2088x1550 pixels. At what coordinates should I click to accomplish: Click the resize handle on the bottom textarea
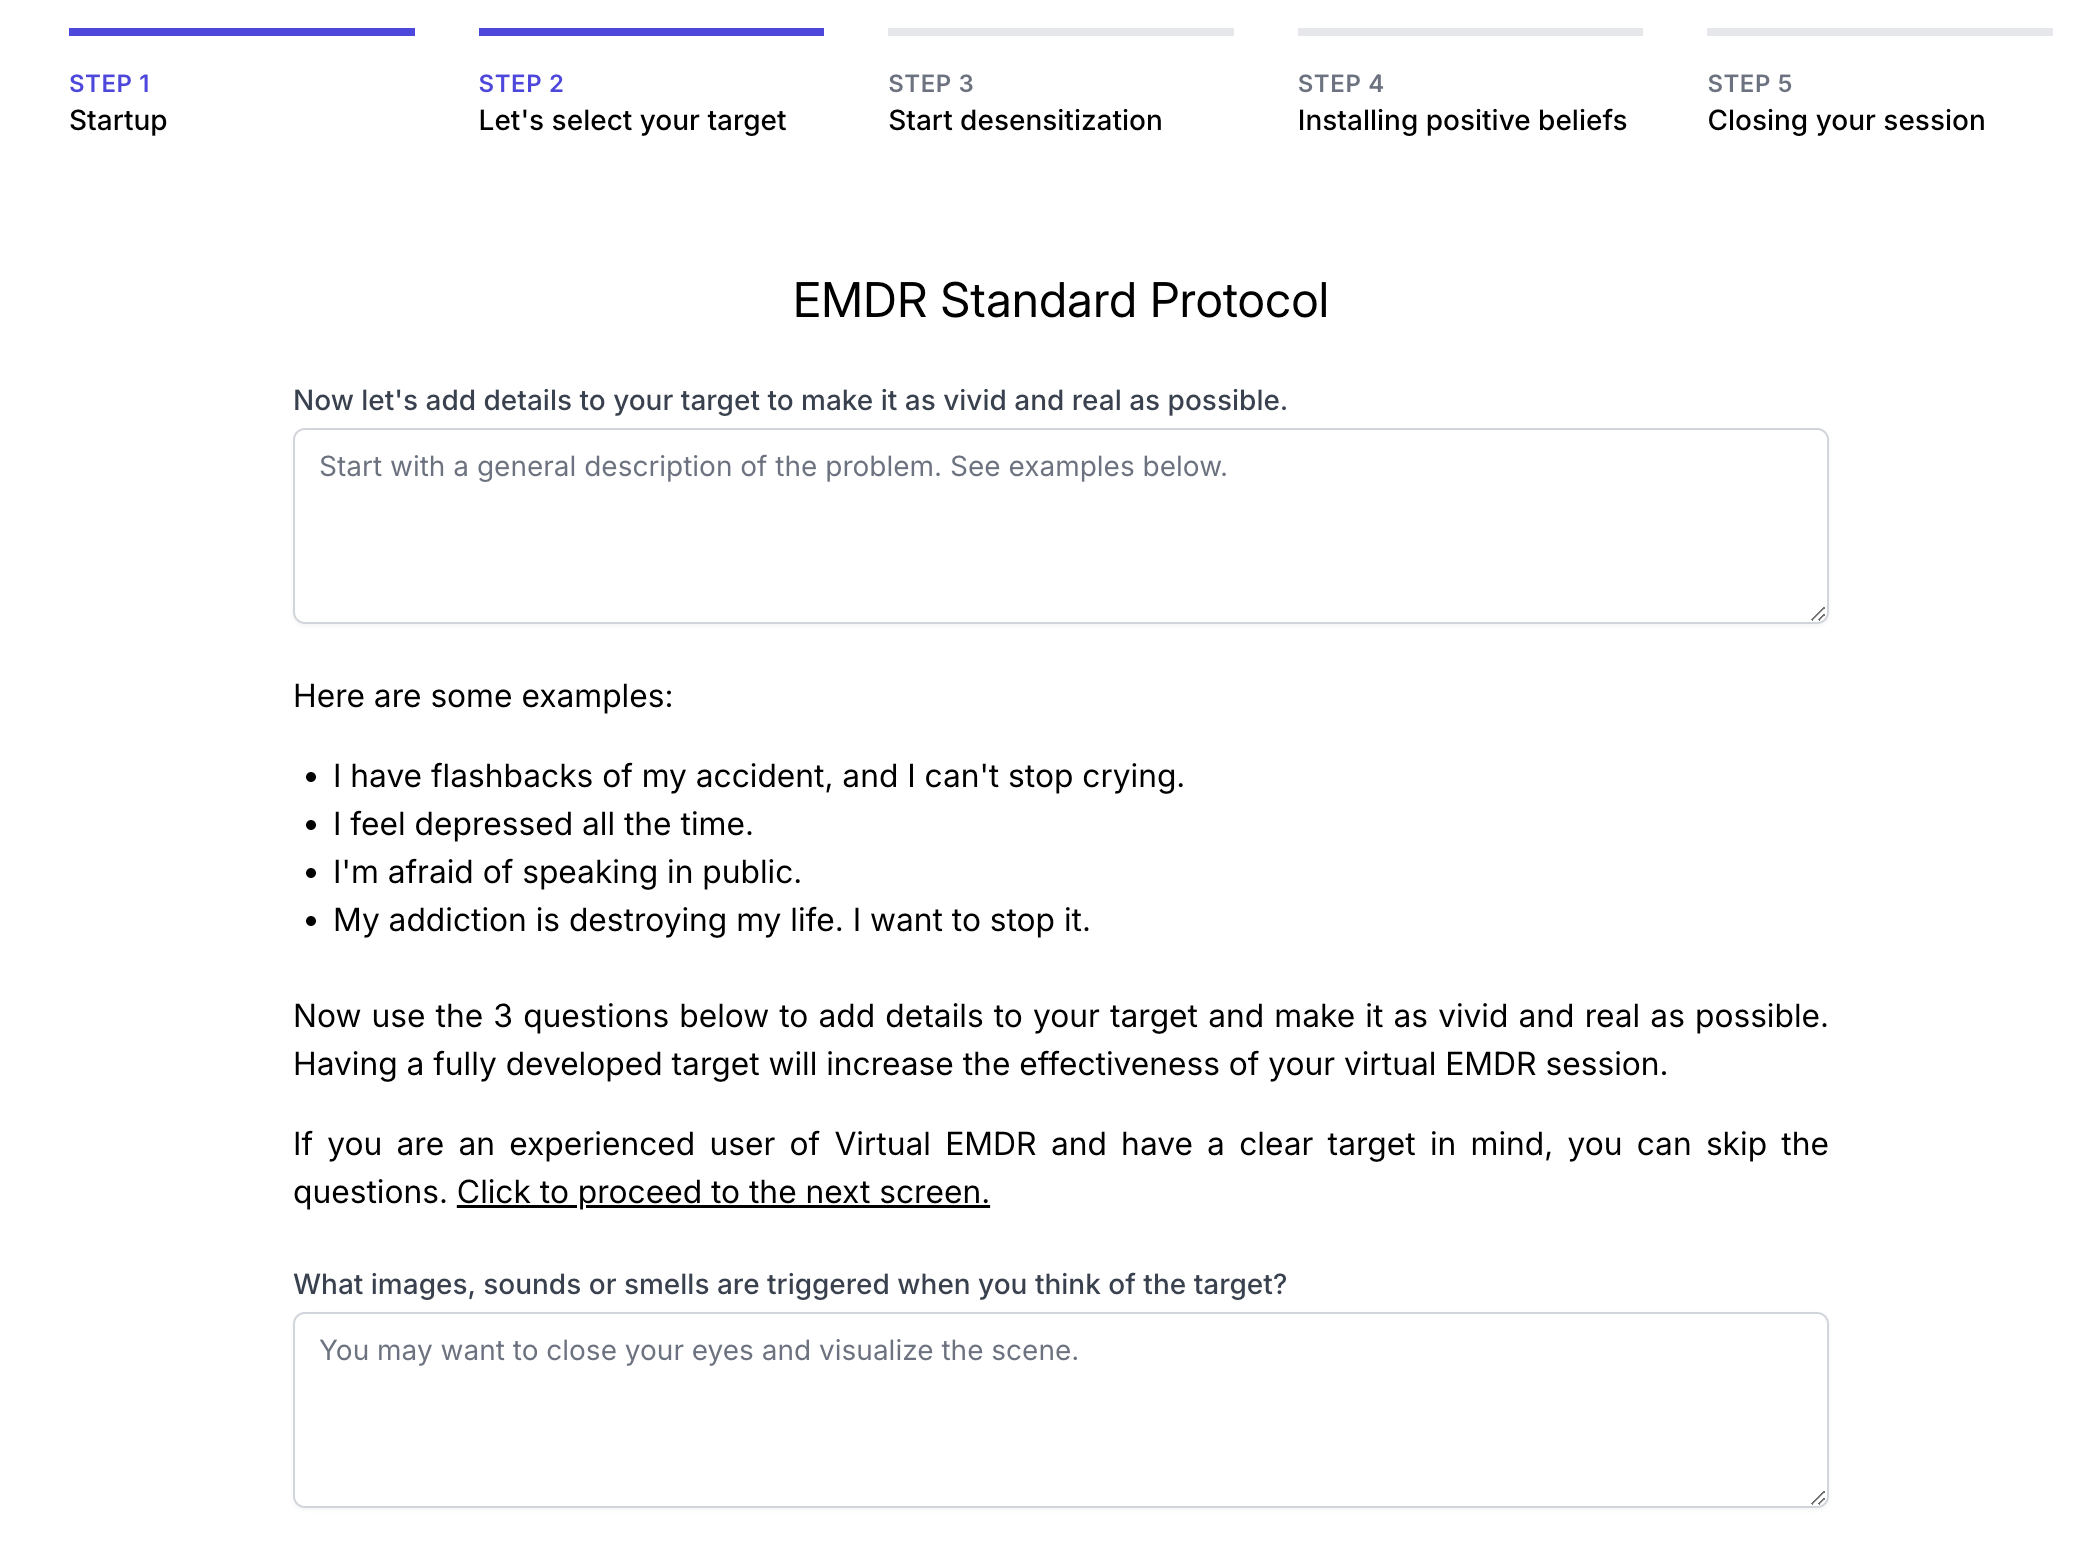pos(1816,1495)
